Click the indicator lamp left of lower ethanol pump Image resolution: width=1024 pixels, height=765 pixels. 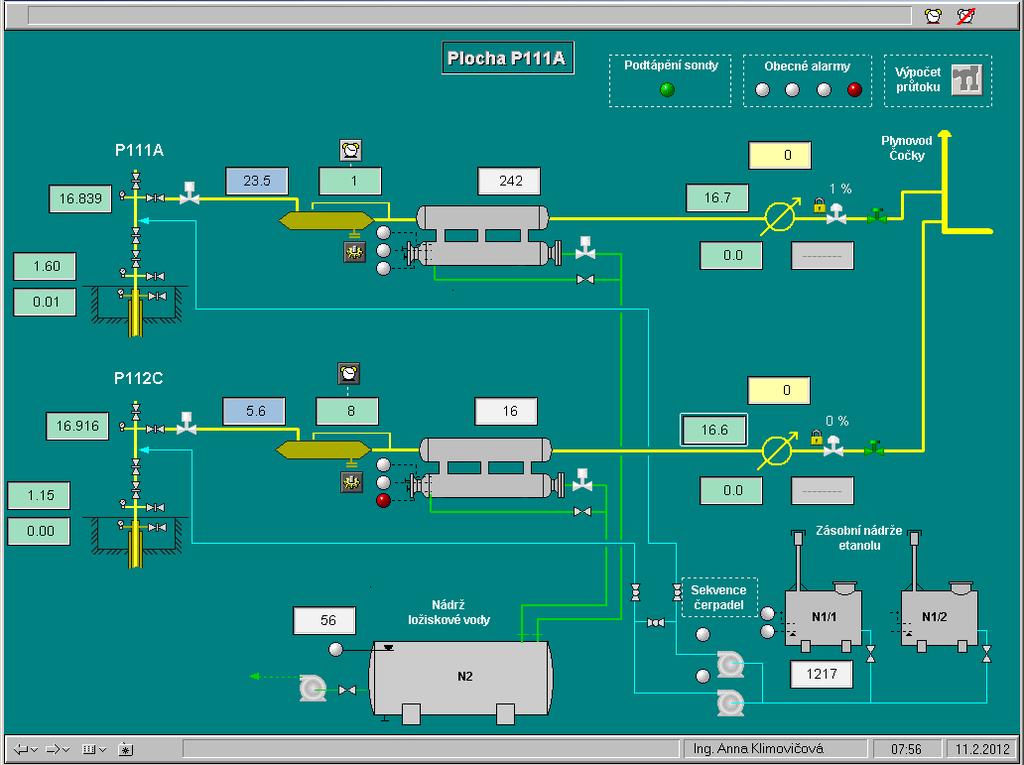tap(703, 676)
